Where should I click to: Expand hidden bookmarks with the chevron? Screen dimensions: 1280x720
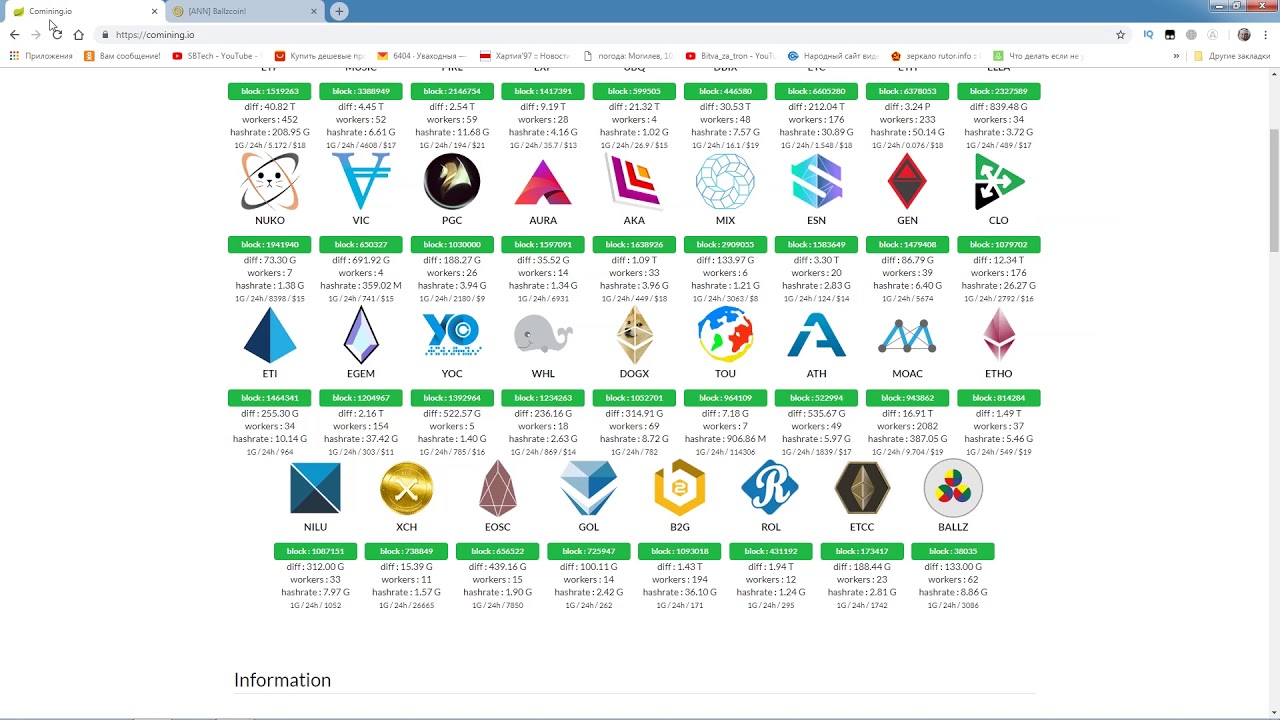click(x=1176, y=56)
